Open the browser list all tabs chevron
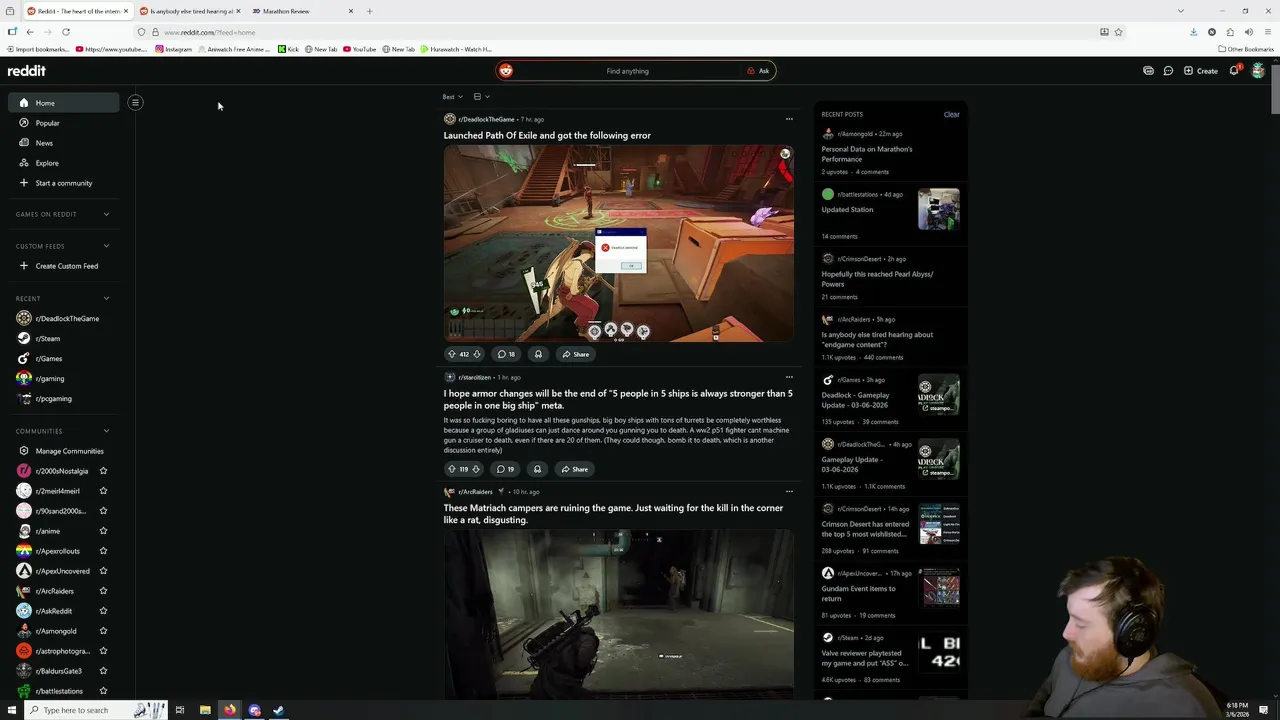1280x720 pixels. coord(1180,11)
